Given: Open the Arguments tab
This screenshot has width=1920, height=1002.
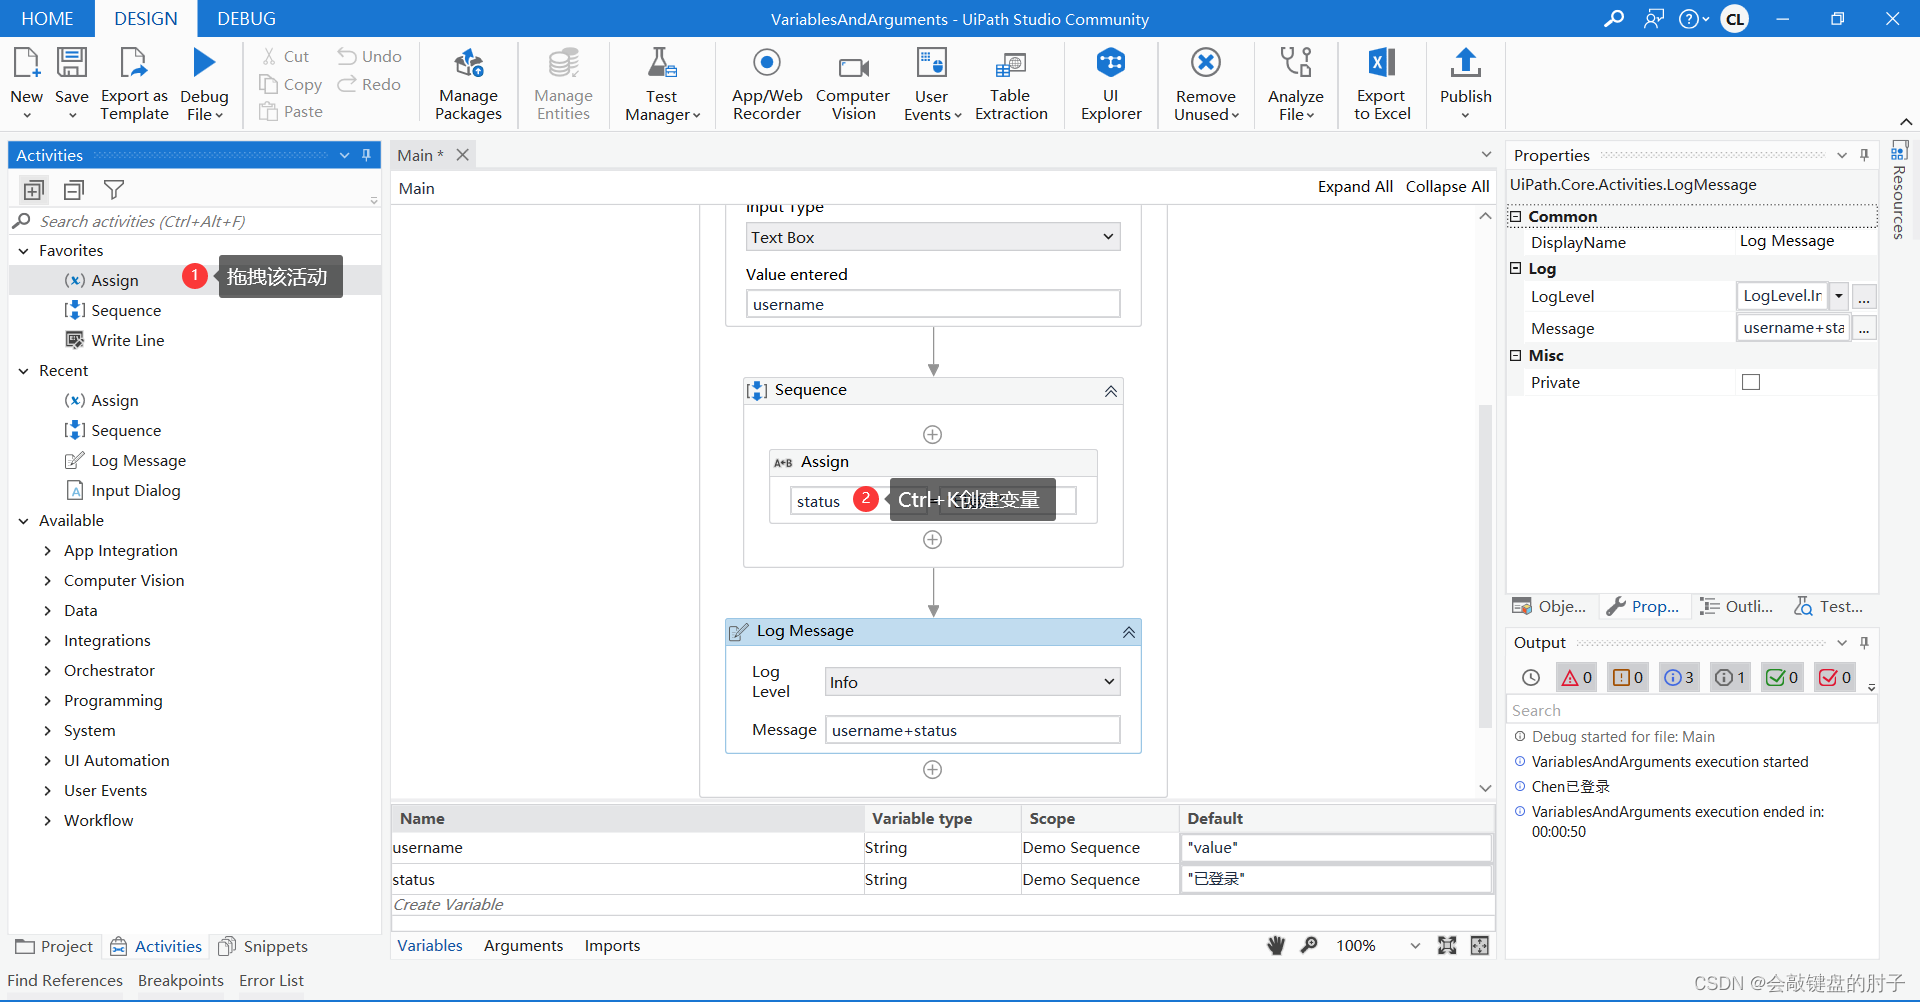Looking at the screenshot, I should pos(523,946).
